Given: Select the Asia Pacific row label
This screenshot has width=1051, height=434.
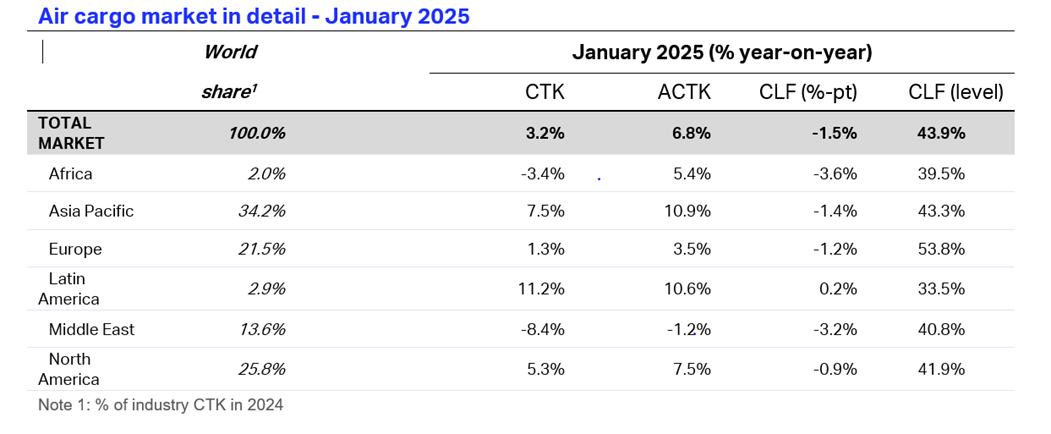Looking at the screenshot, I should tap(91, 211).
